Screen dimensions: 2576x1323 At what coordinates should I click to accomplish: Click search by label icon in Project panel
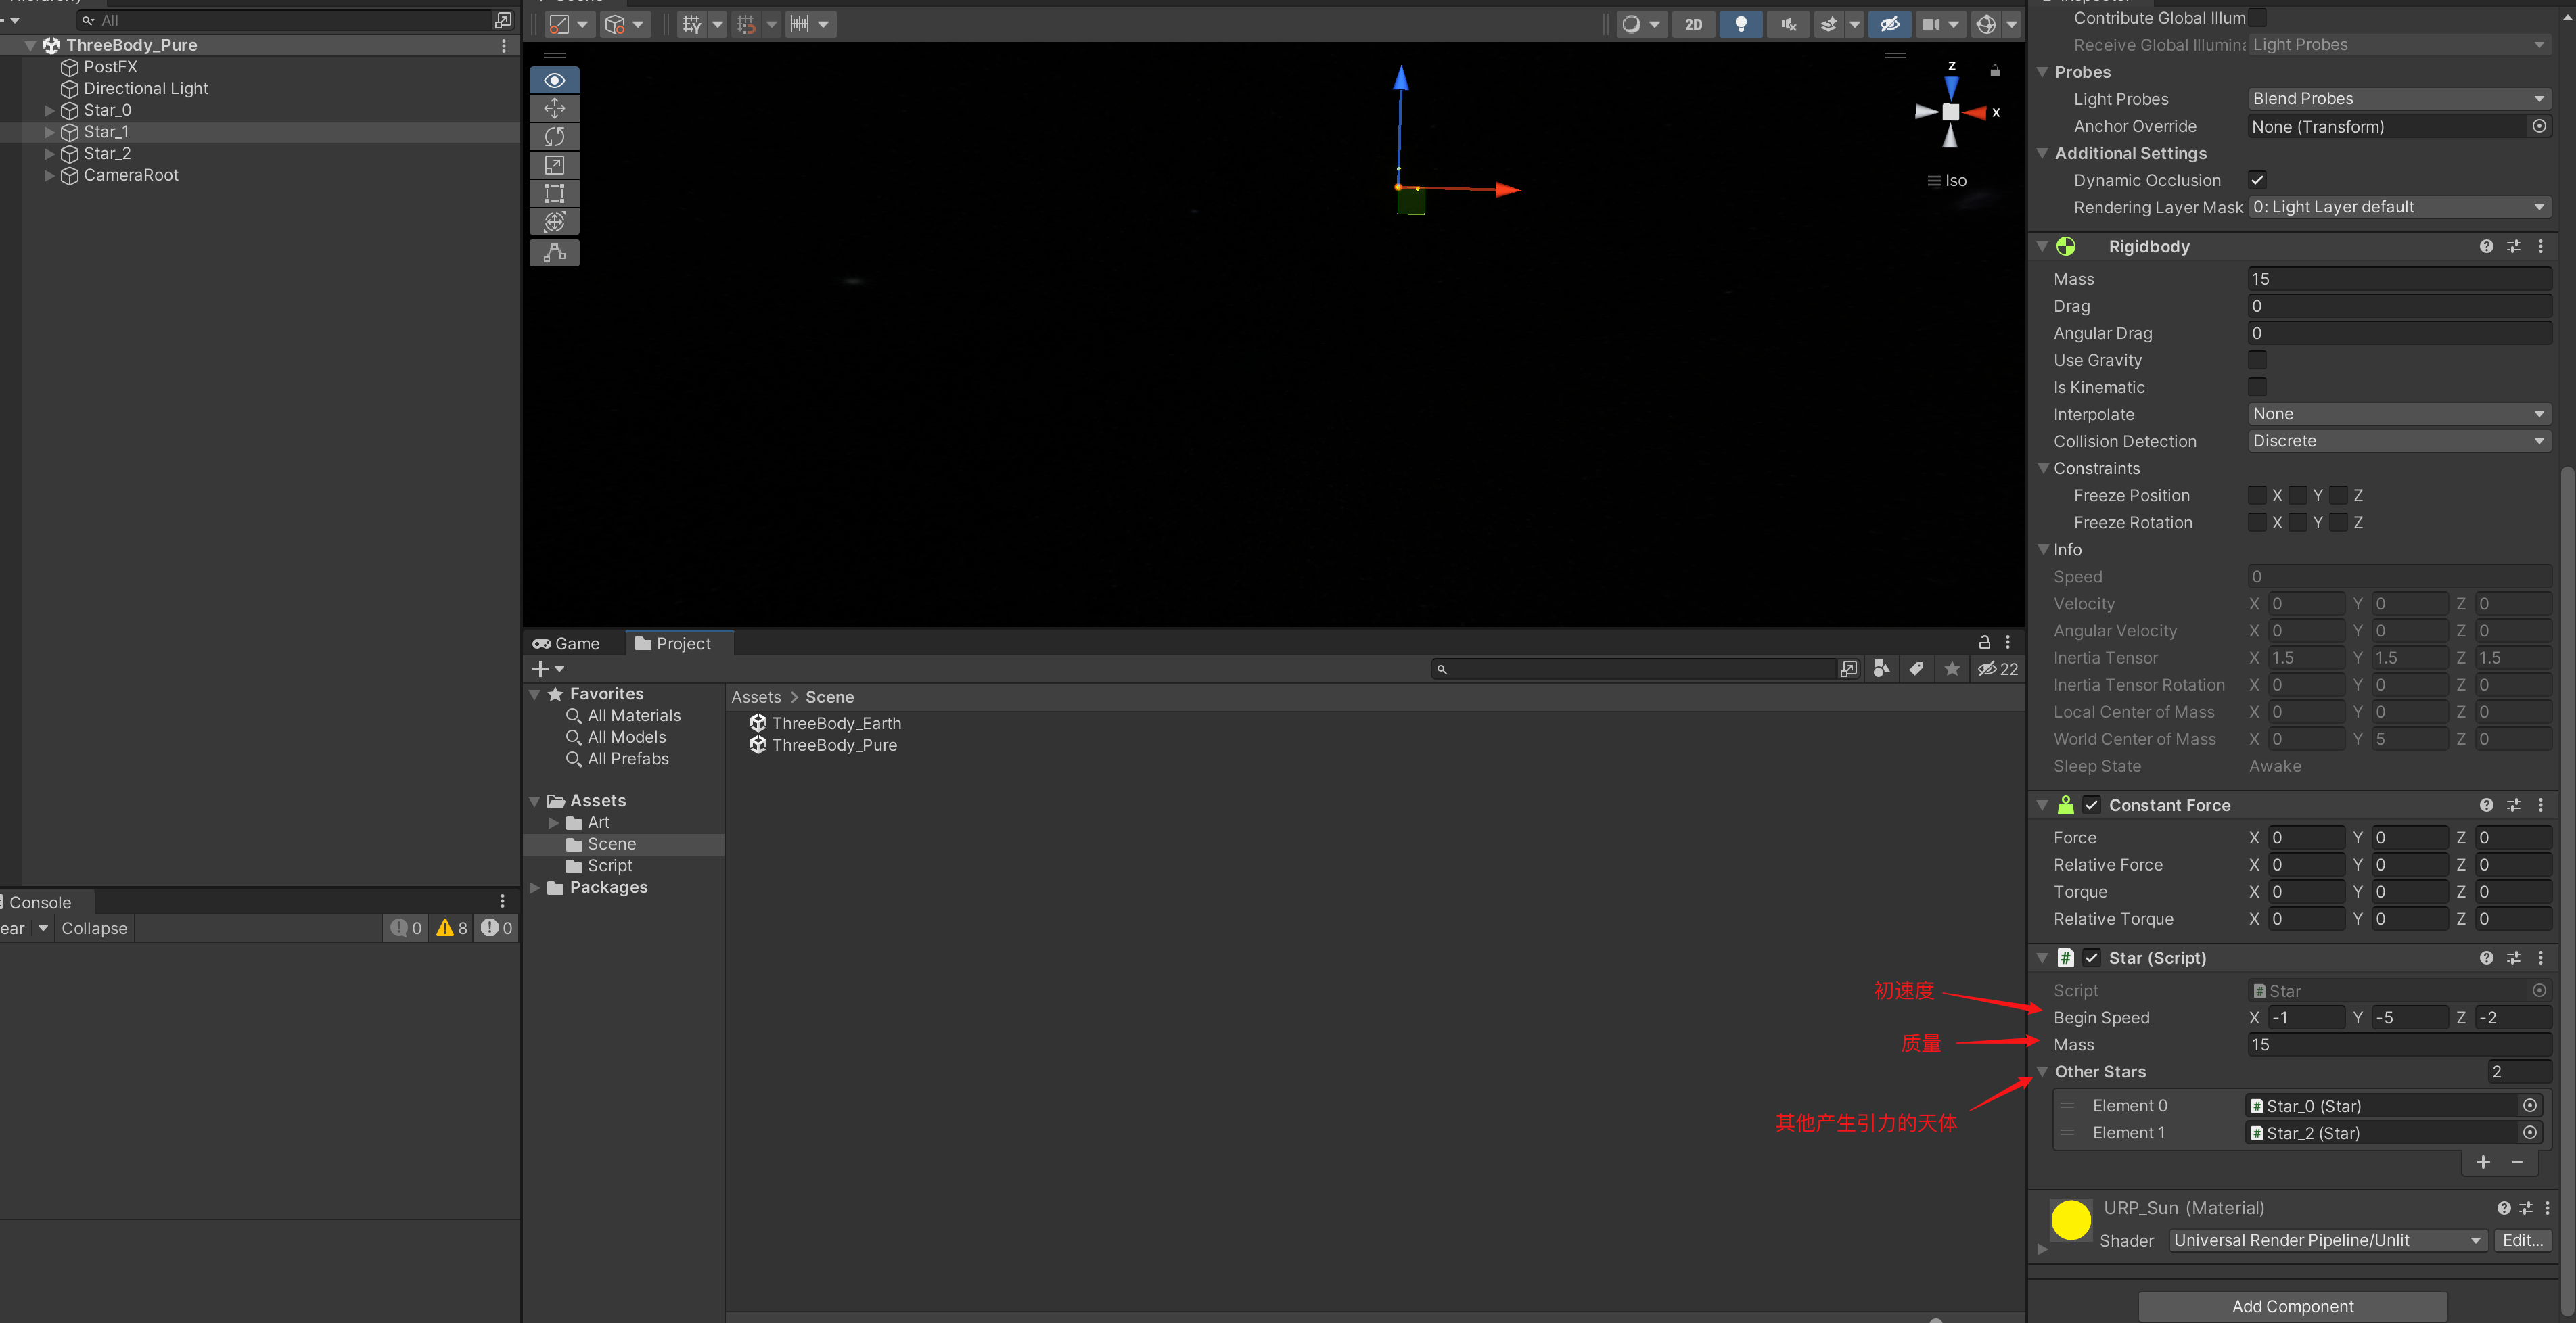pos(1916,669)
